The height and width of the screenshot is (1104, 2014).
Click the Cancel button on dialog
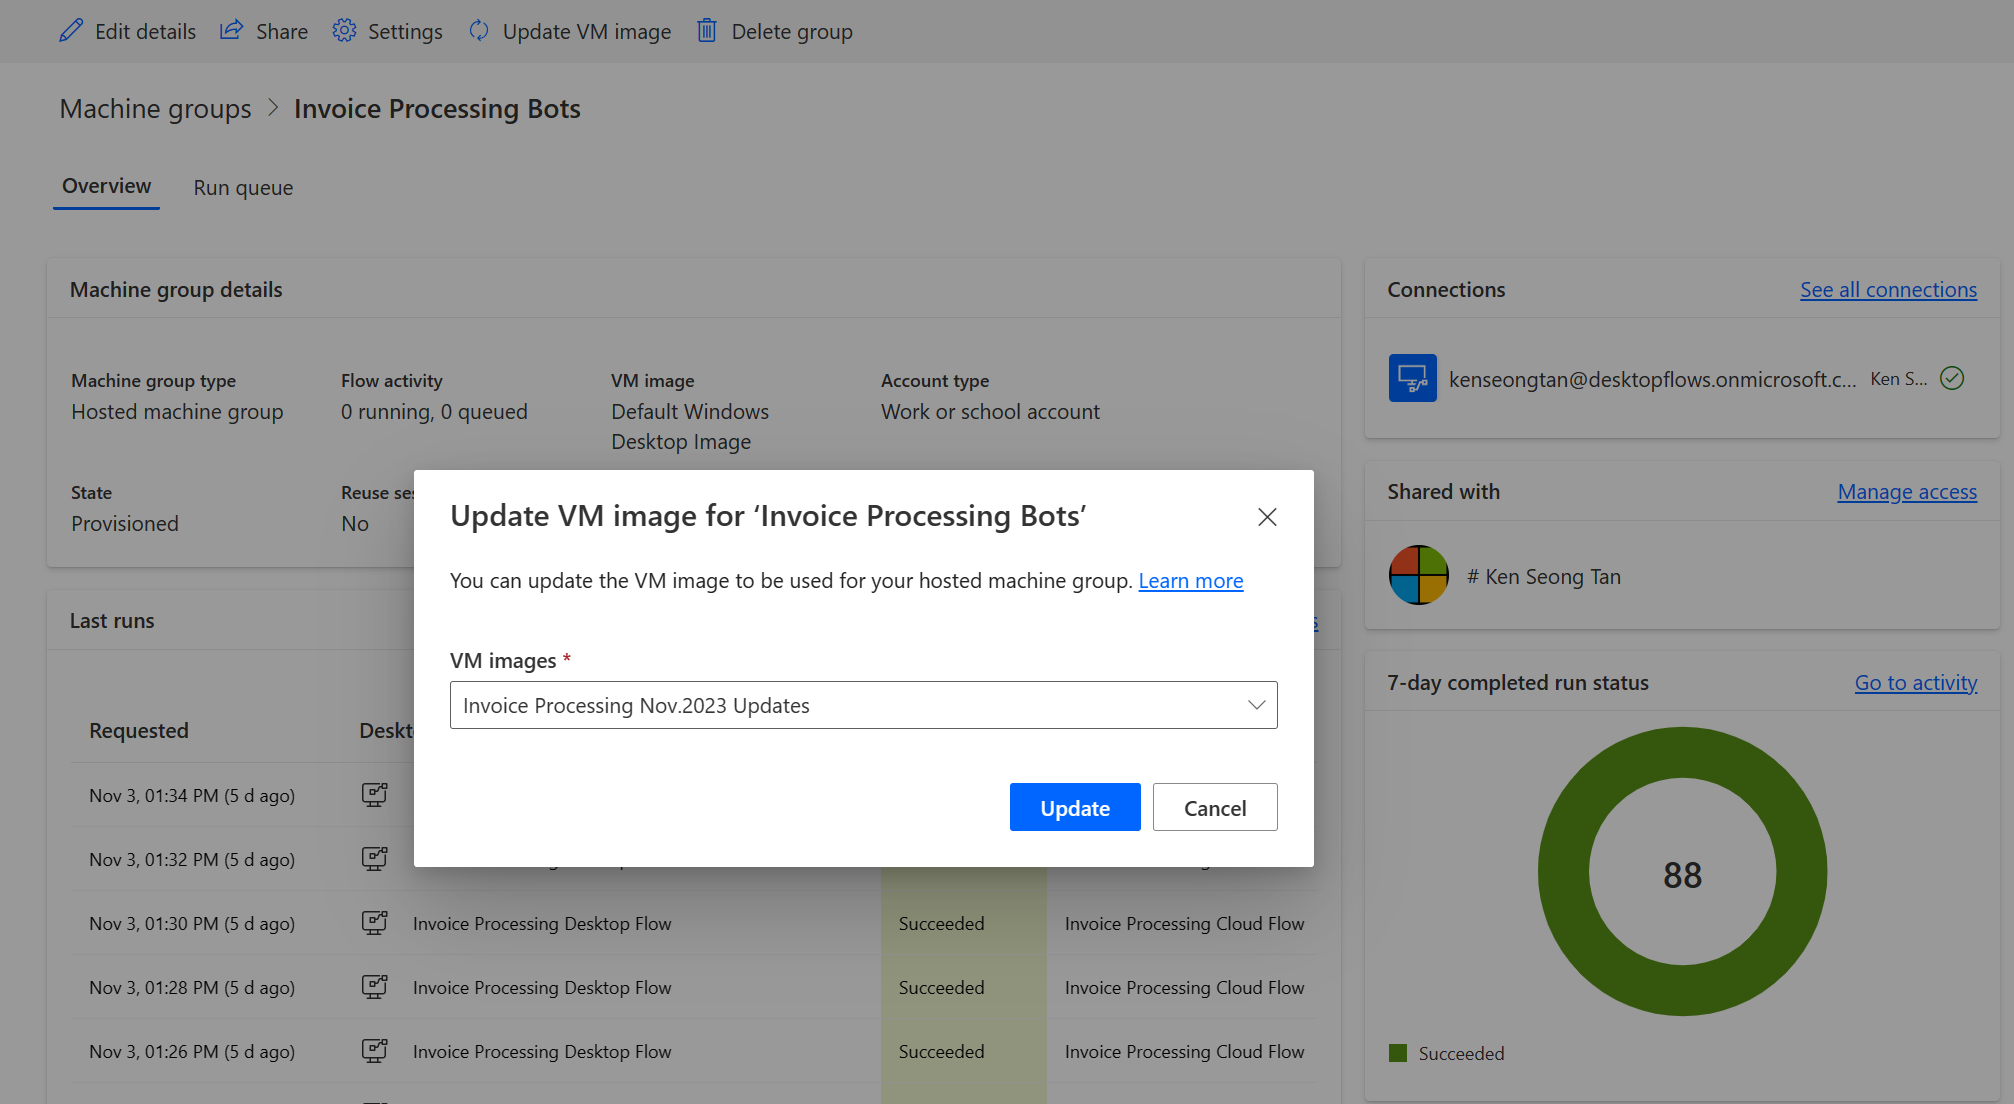tap(1214, 806)
